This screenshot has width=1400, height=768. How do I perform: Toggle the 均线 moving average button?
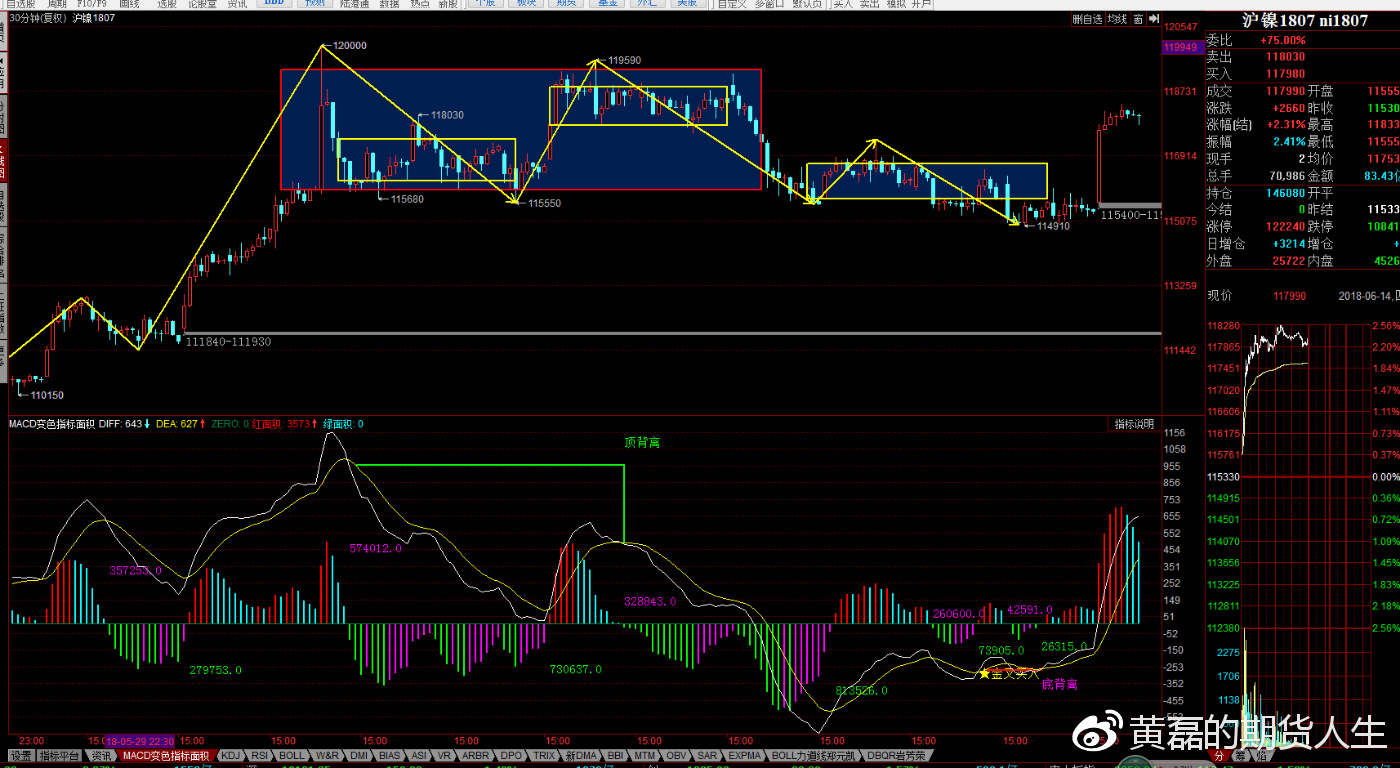pyautogui.click(x=1117, y=19)
